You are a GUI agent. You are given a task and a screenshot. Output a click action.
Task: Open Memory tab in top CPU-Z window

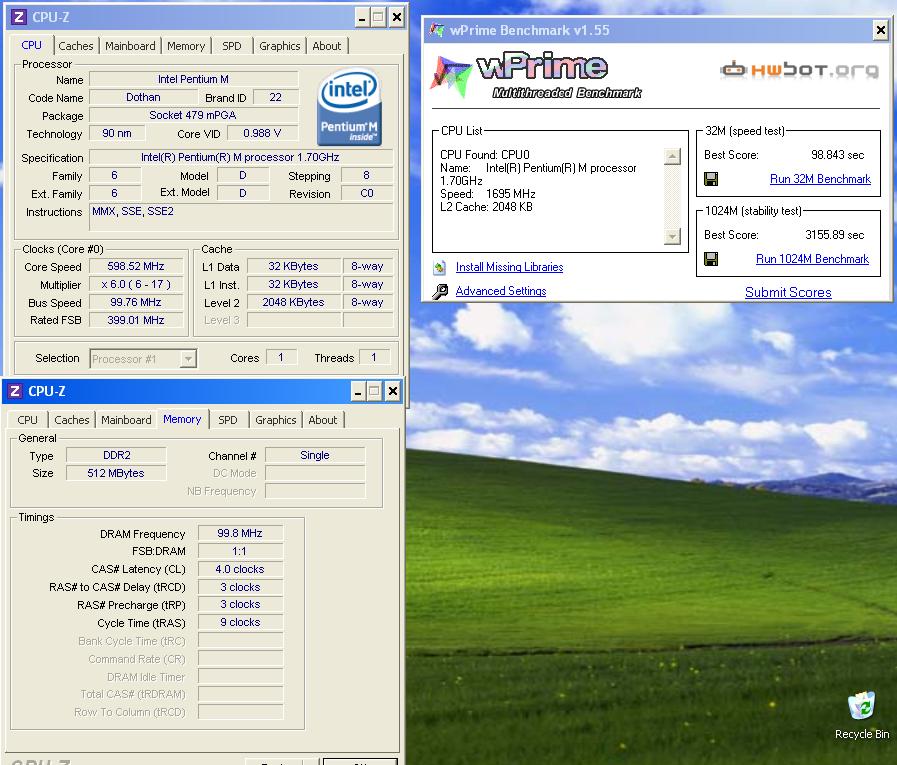(186, 46)
